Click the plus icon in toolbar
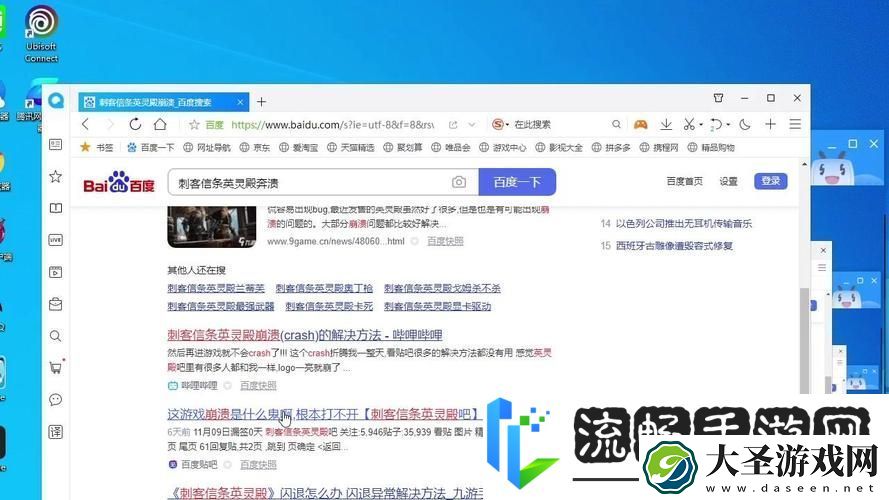The width and height of the screenshot is (889, 500). click(x=771, y=124)
